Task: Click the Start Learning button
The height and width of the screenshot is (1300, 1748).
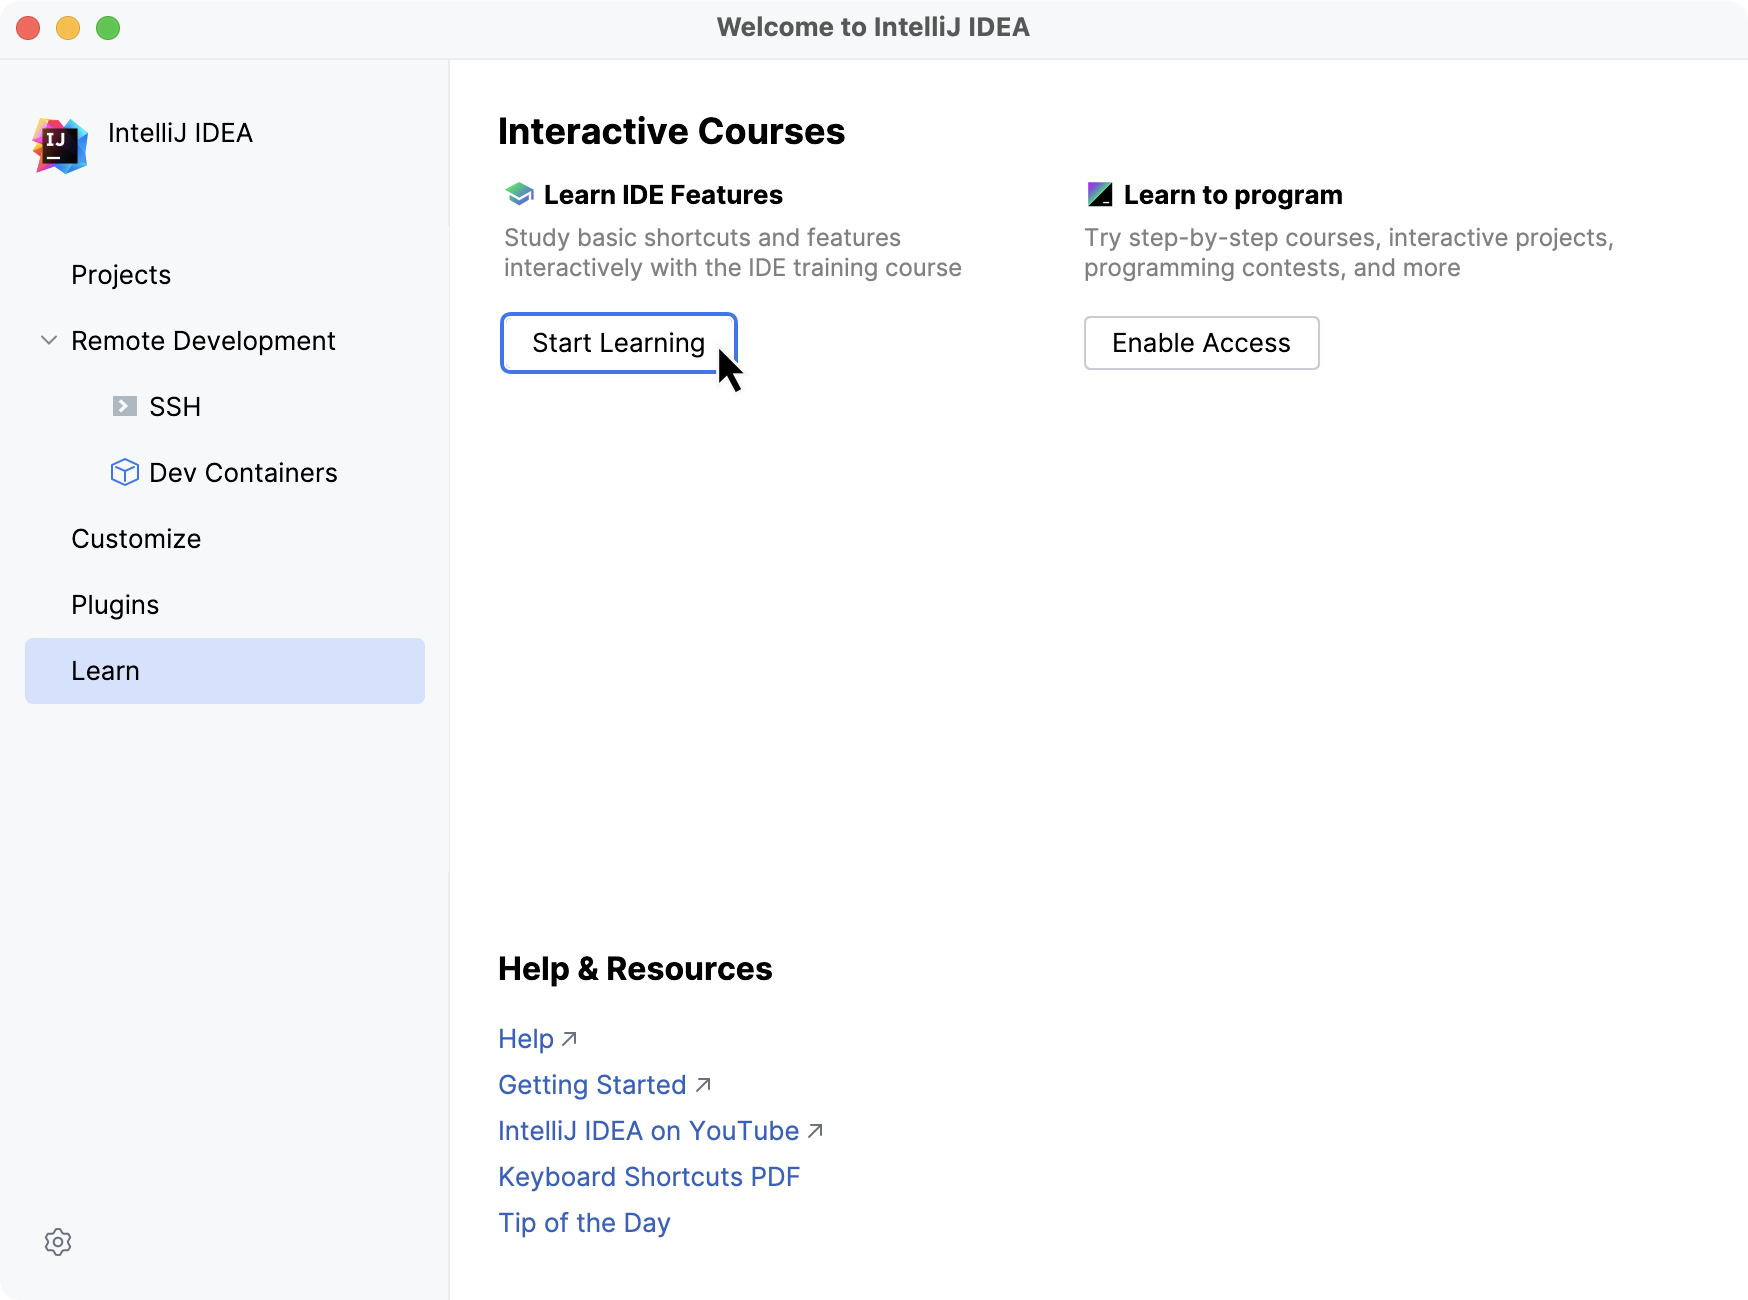Action: point(619,343)
